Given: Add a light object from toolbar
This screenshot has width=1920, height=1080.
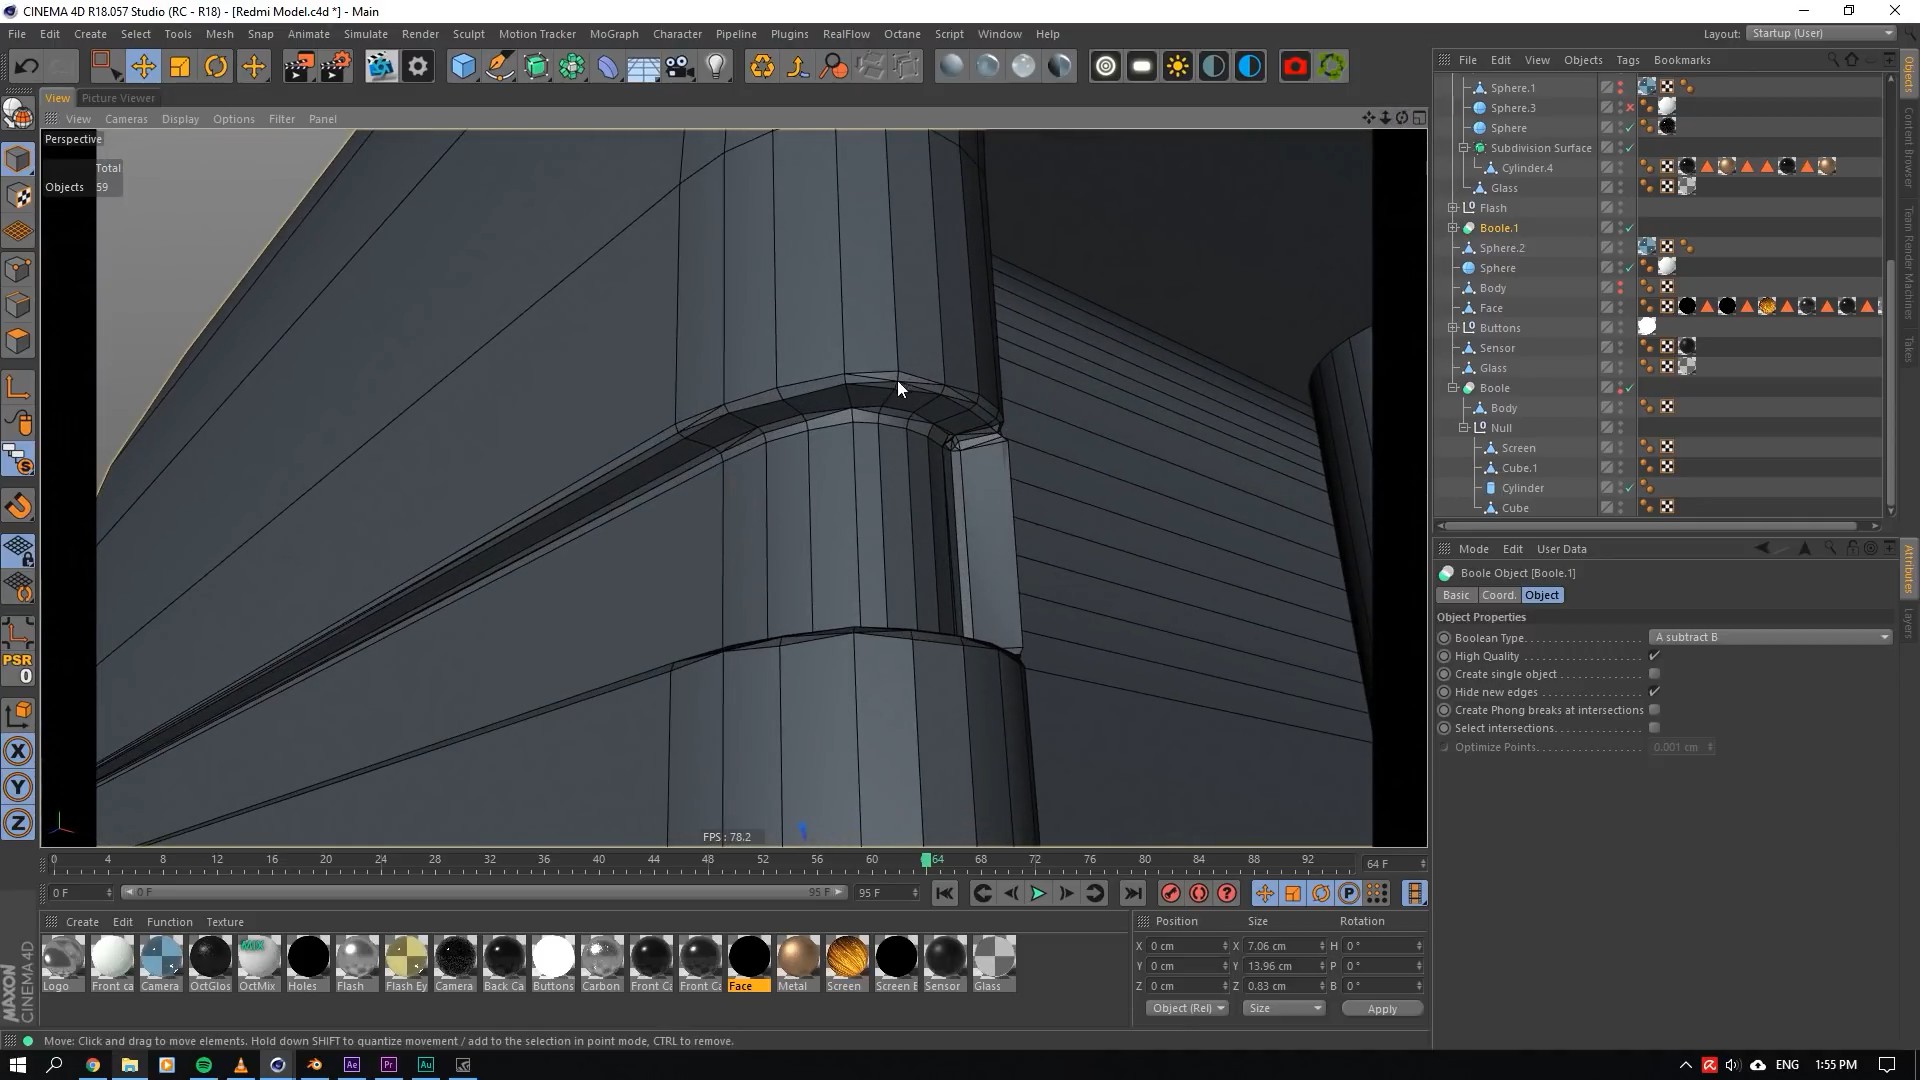Looking at the screenshot, I should click(x=716, y=67).
